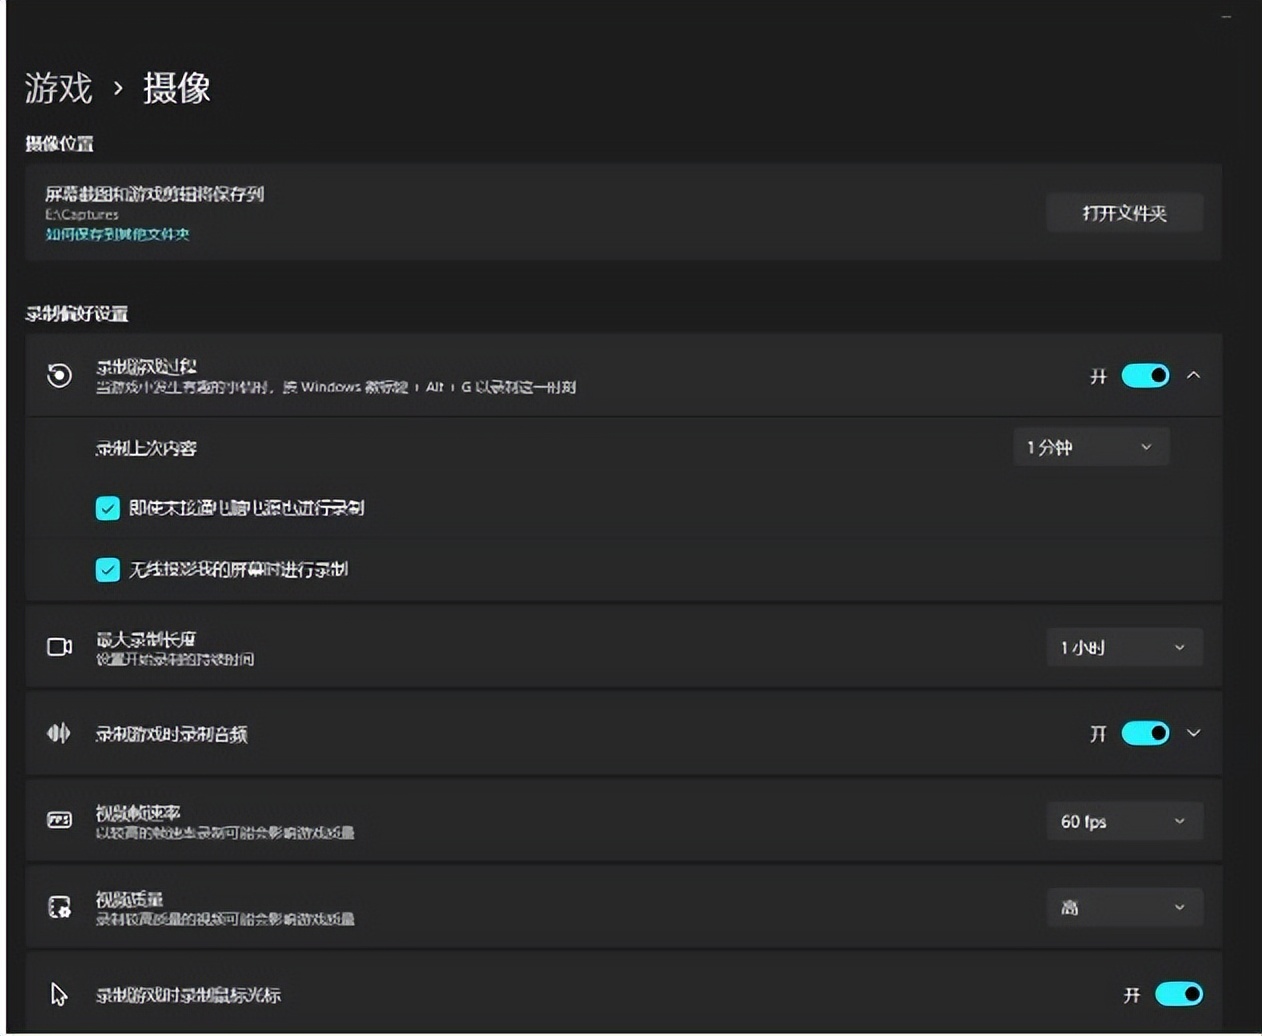Click the audio waveform icon for 录制游戏时录制音频

tap(59, 732)
